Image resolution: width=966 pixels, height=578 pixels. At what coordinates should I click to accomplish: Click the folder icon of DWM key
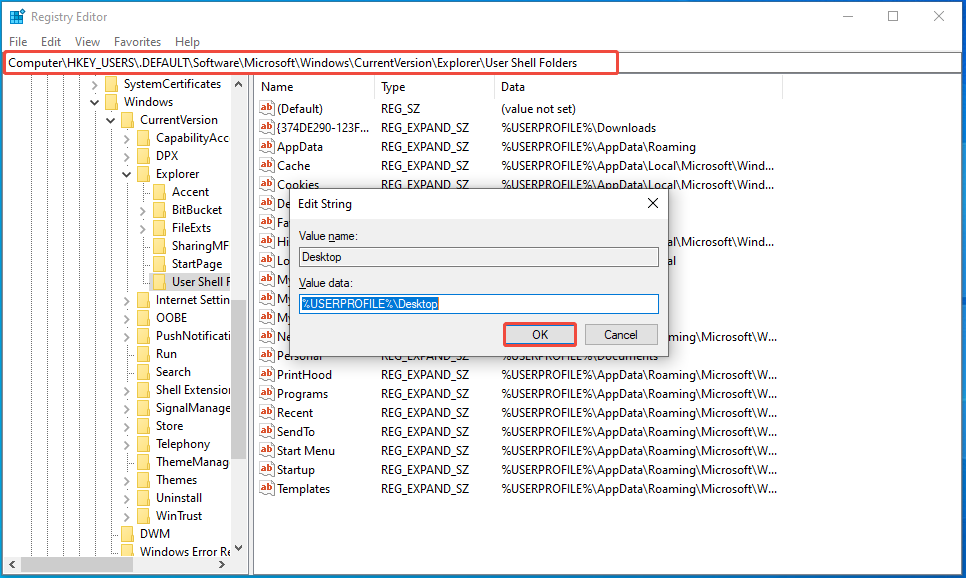[x=128, y=534]
